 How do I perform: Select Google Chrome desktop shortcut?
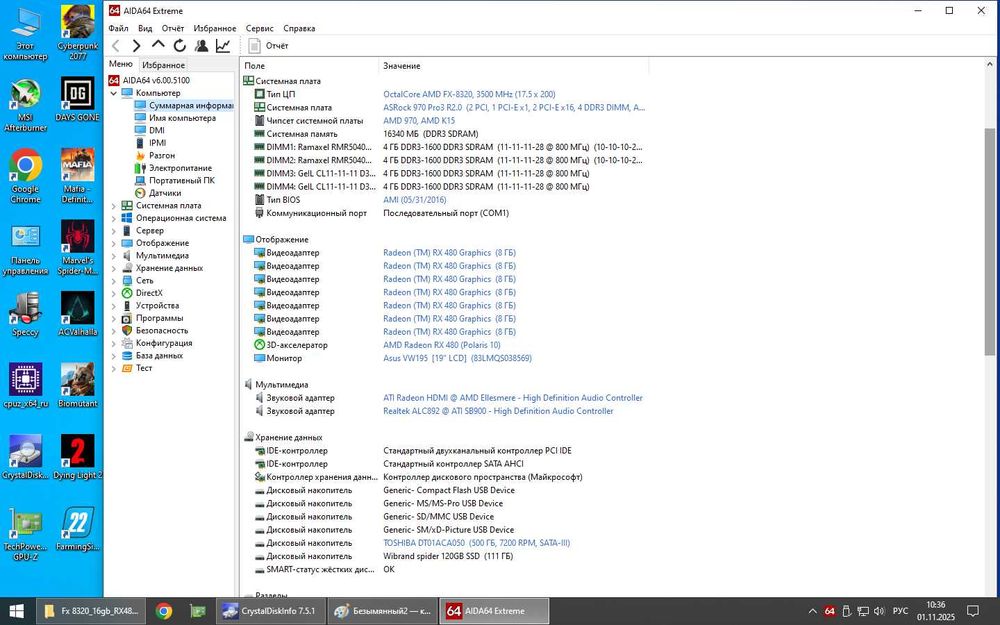point(26,177)
